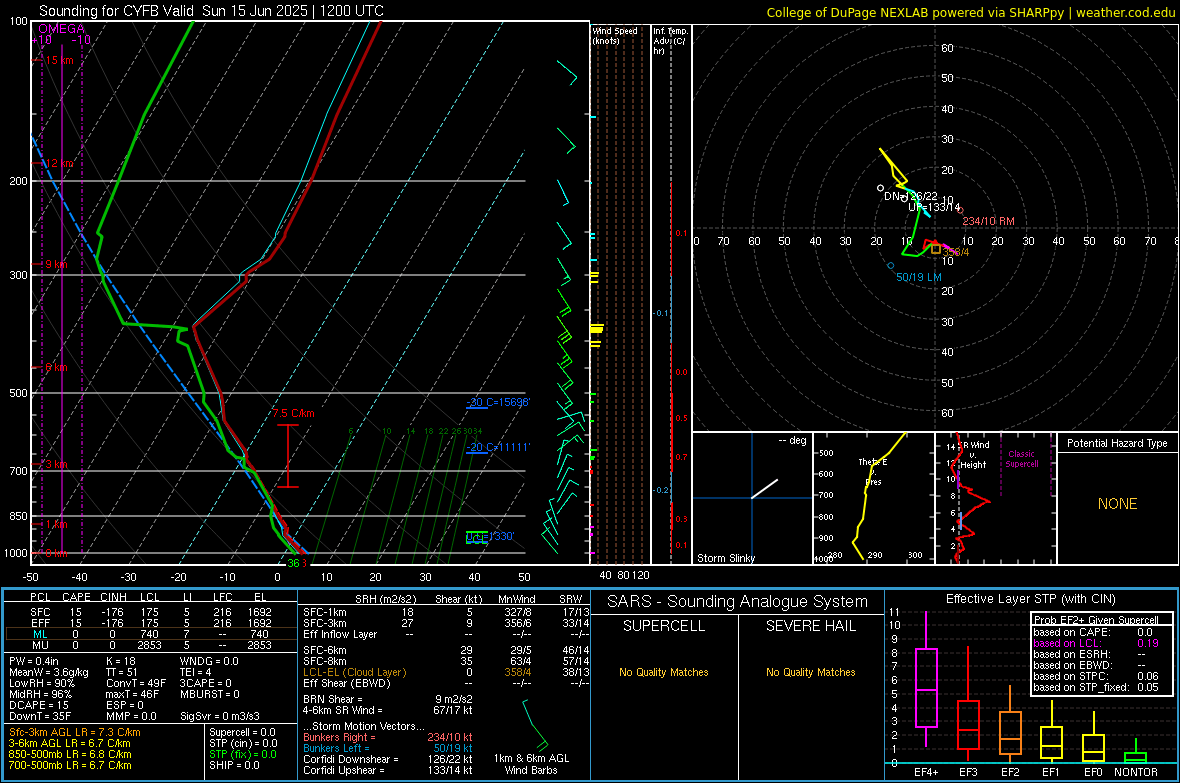Click the SR Wind v. Height inset label
1180x783 pixels.
point(973,455)
